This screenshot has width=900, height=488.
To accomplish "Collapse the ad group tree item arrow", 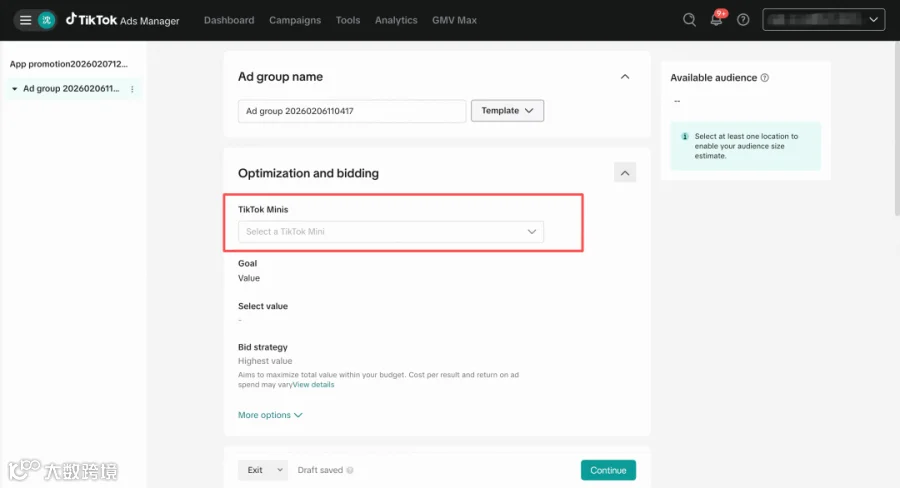I will point(15,89).
